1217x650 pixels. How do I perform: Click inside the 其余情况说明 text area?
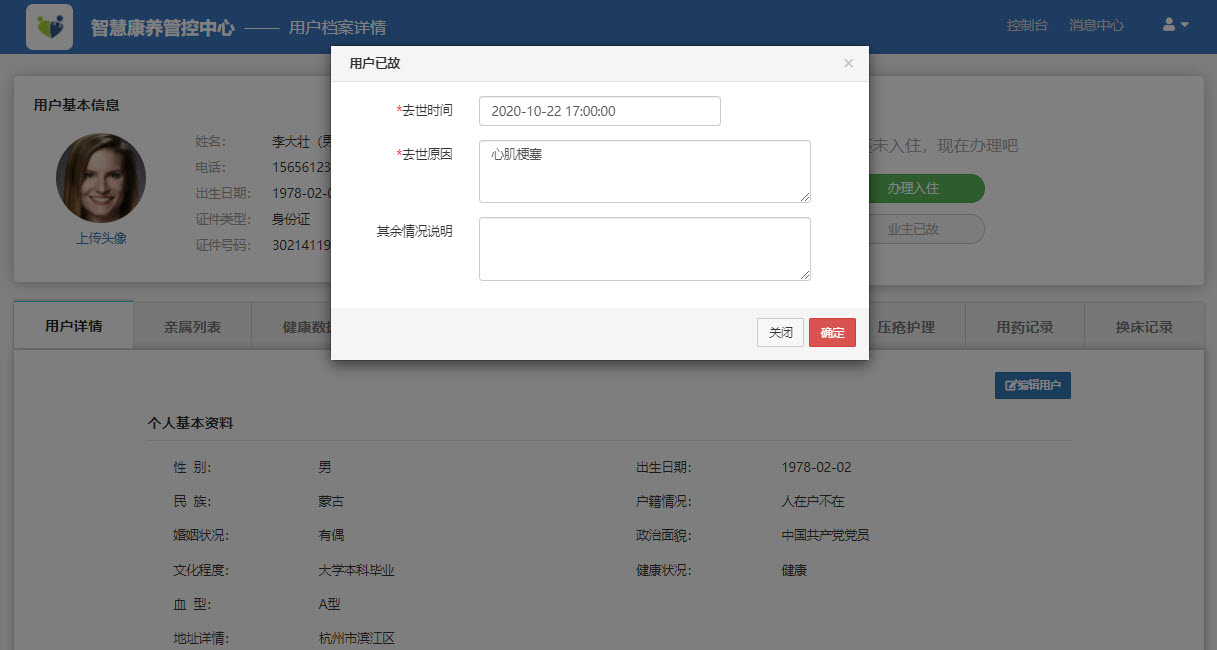click(644, 248)
